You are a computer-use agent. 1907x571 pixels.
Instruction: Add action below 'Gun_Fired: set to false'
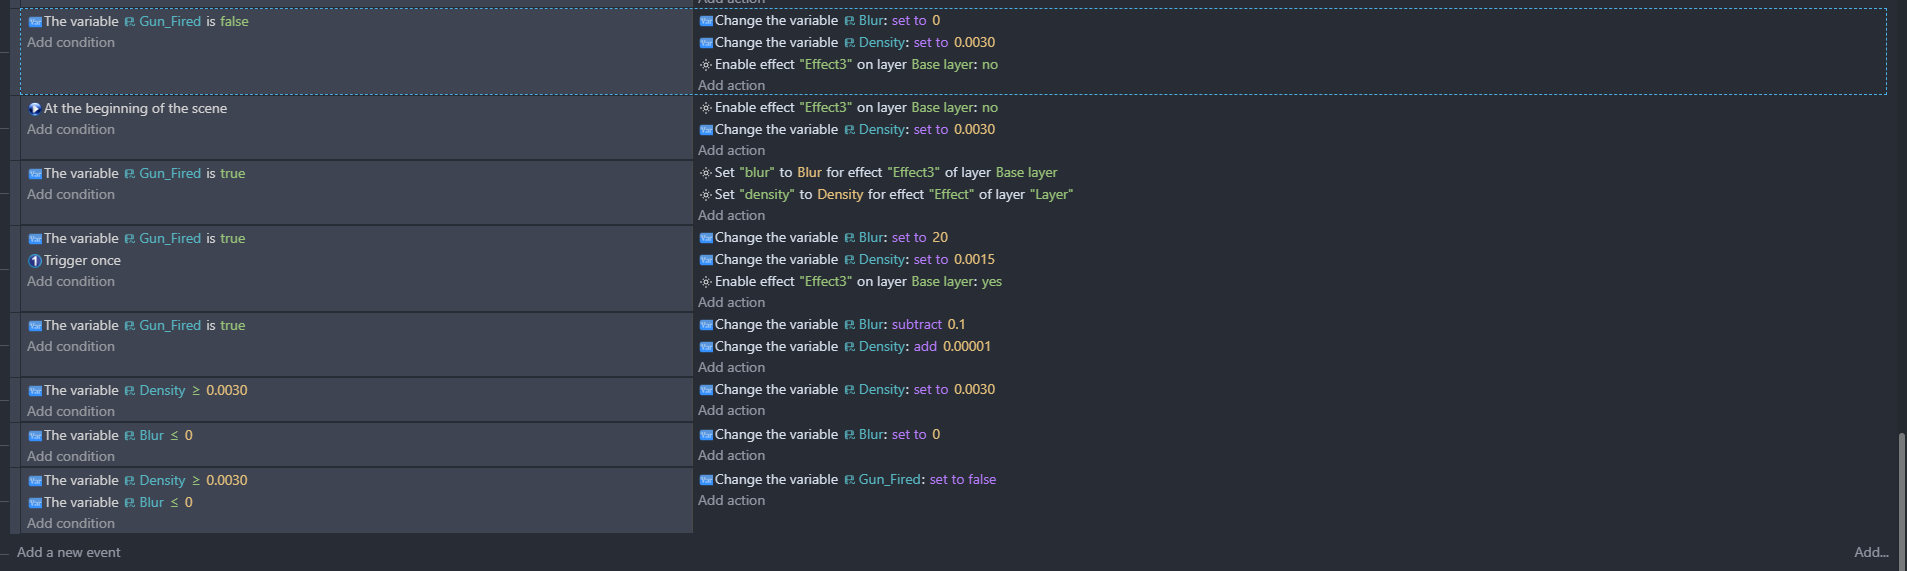731,501
